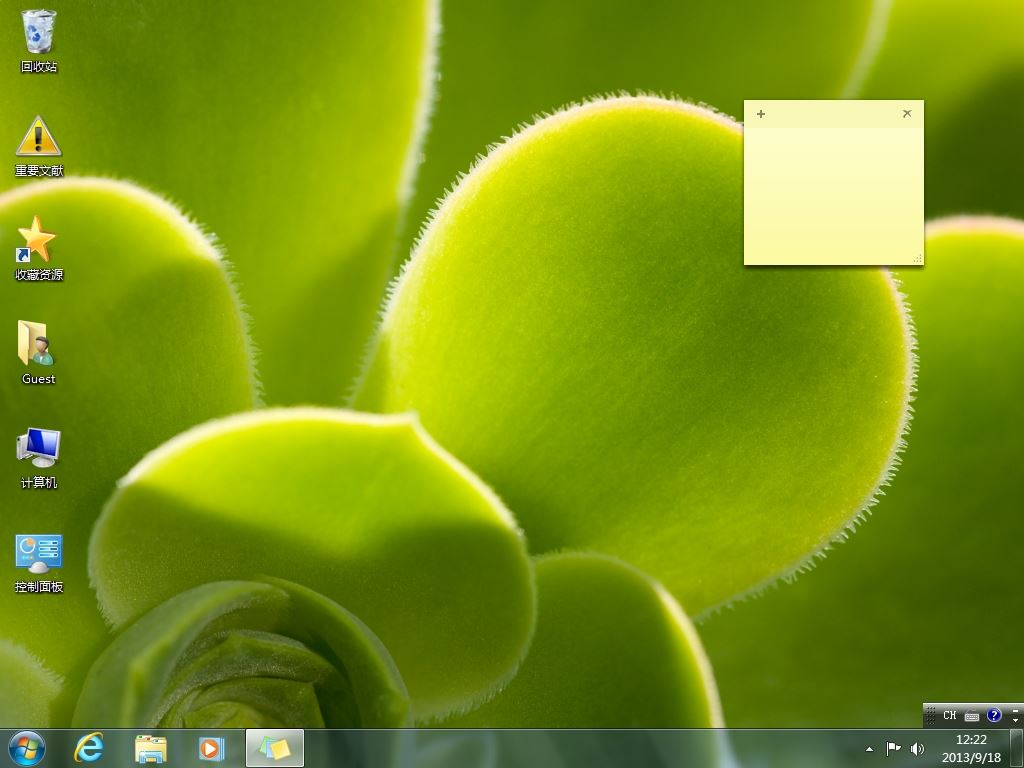Click the Show Desktop strip at taskbar end

click(x=1017, y=748)
